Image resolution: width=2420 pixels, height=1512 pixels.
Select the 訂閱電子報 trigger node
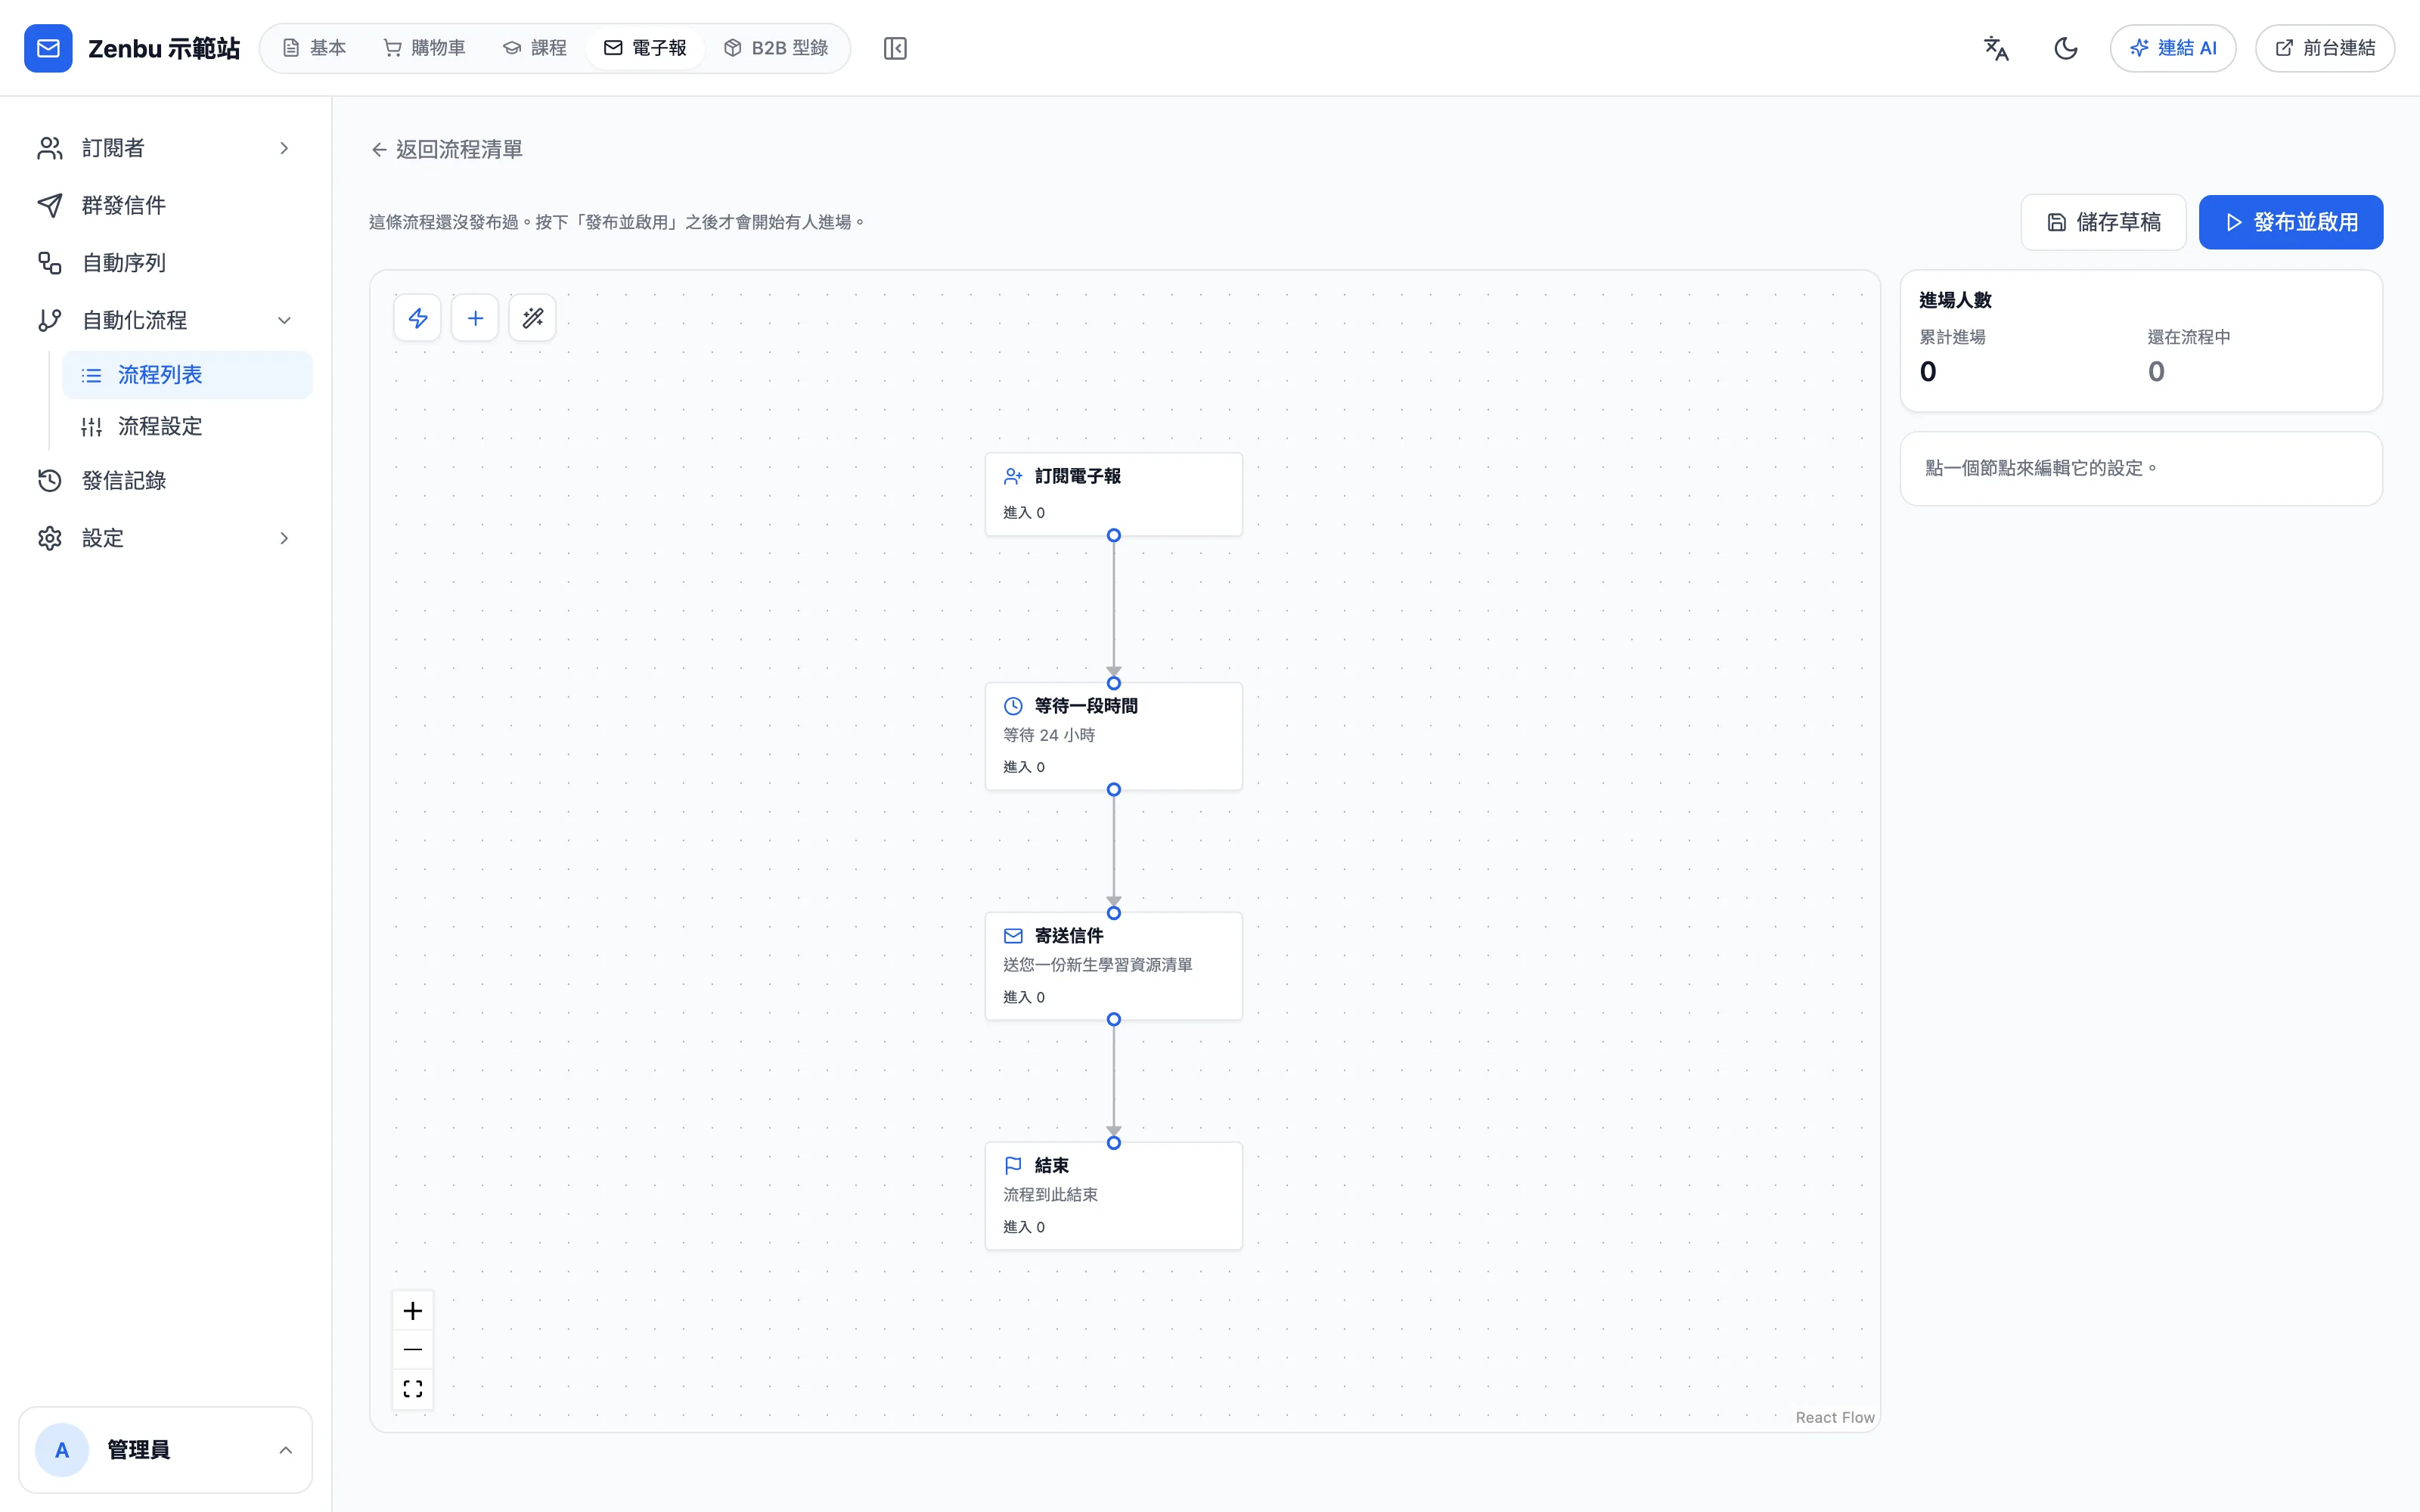click(1113, 494)
